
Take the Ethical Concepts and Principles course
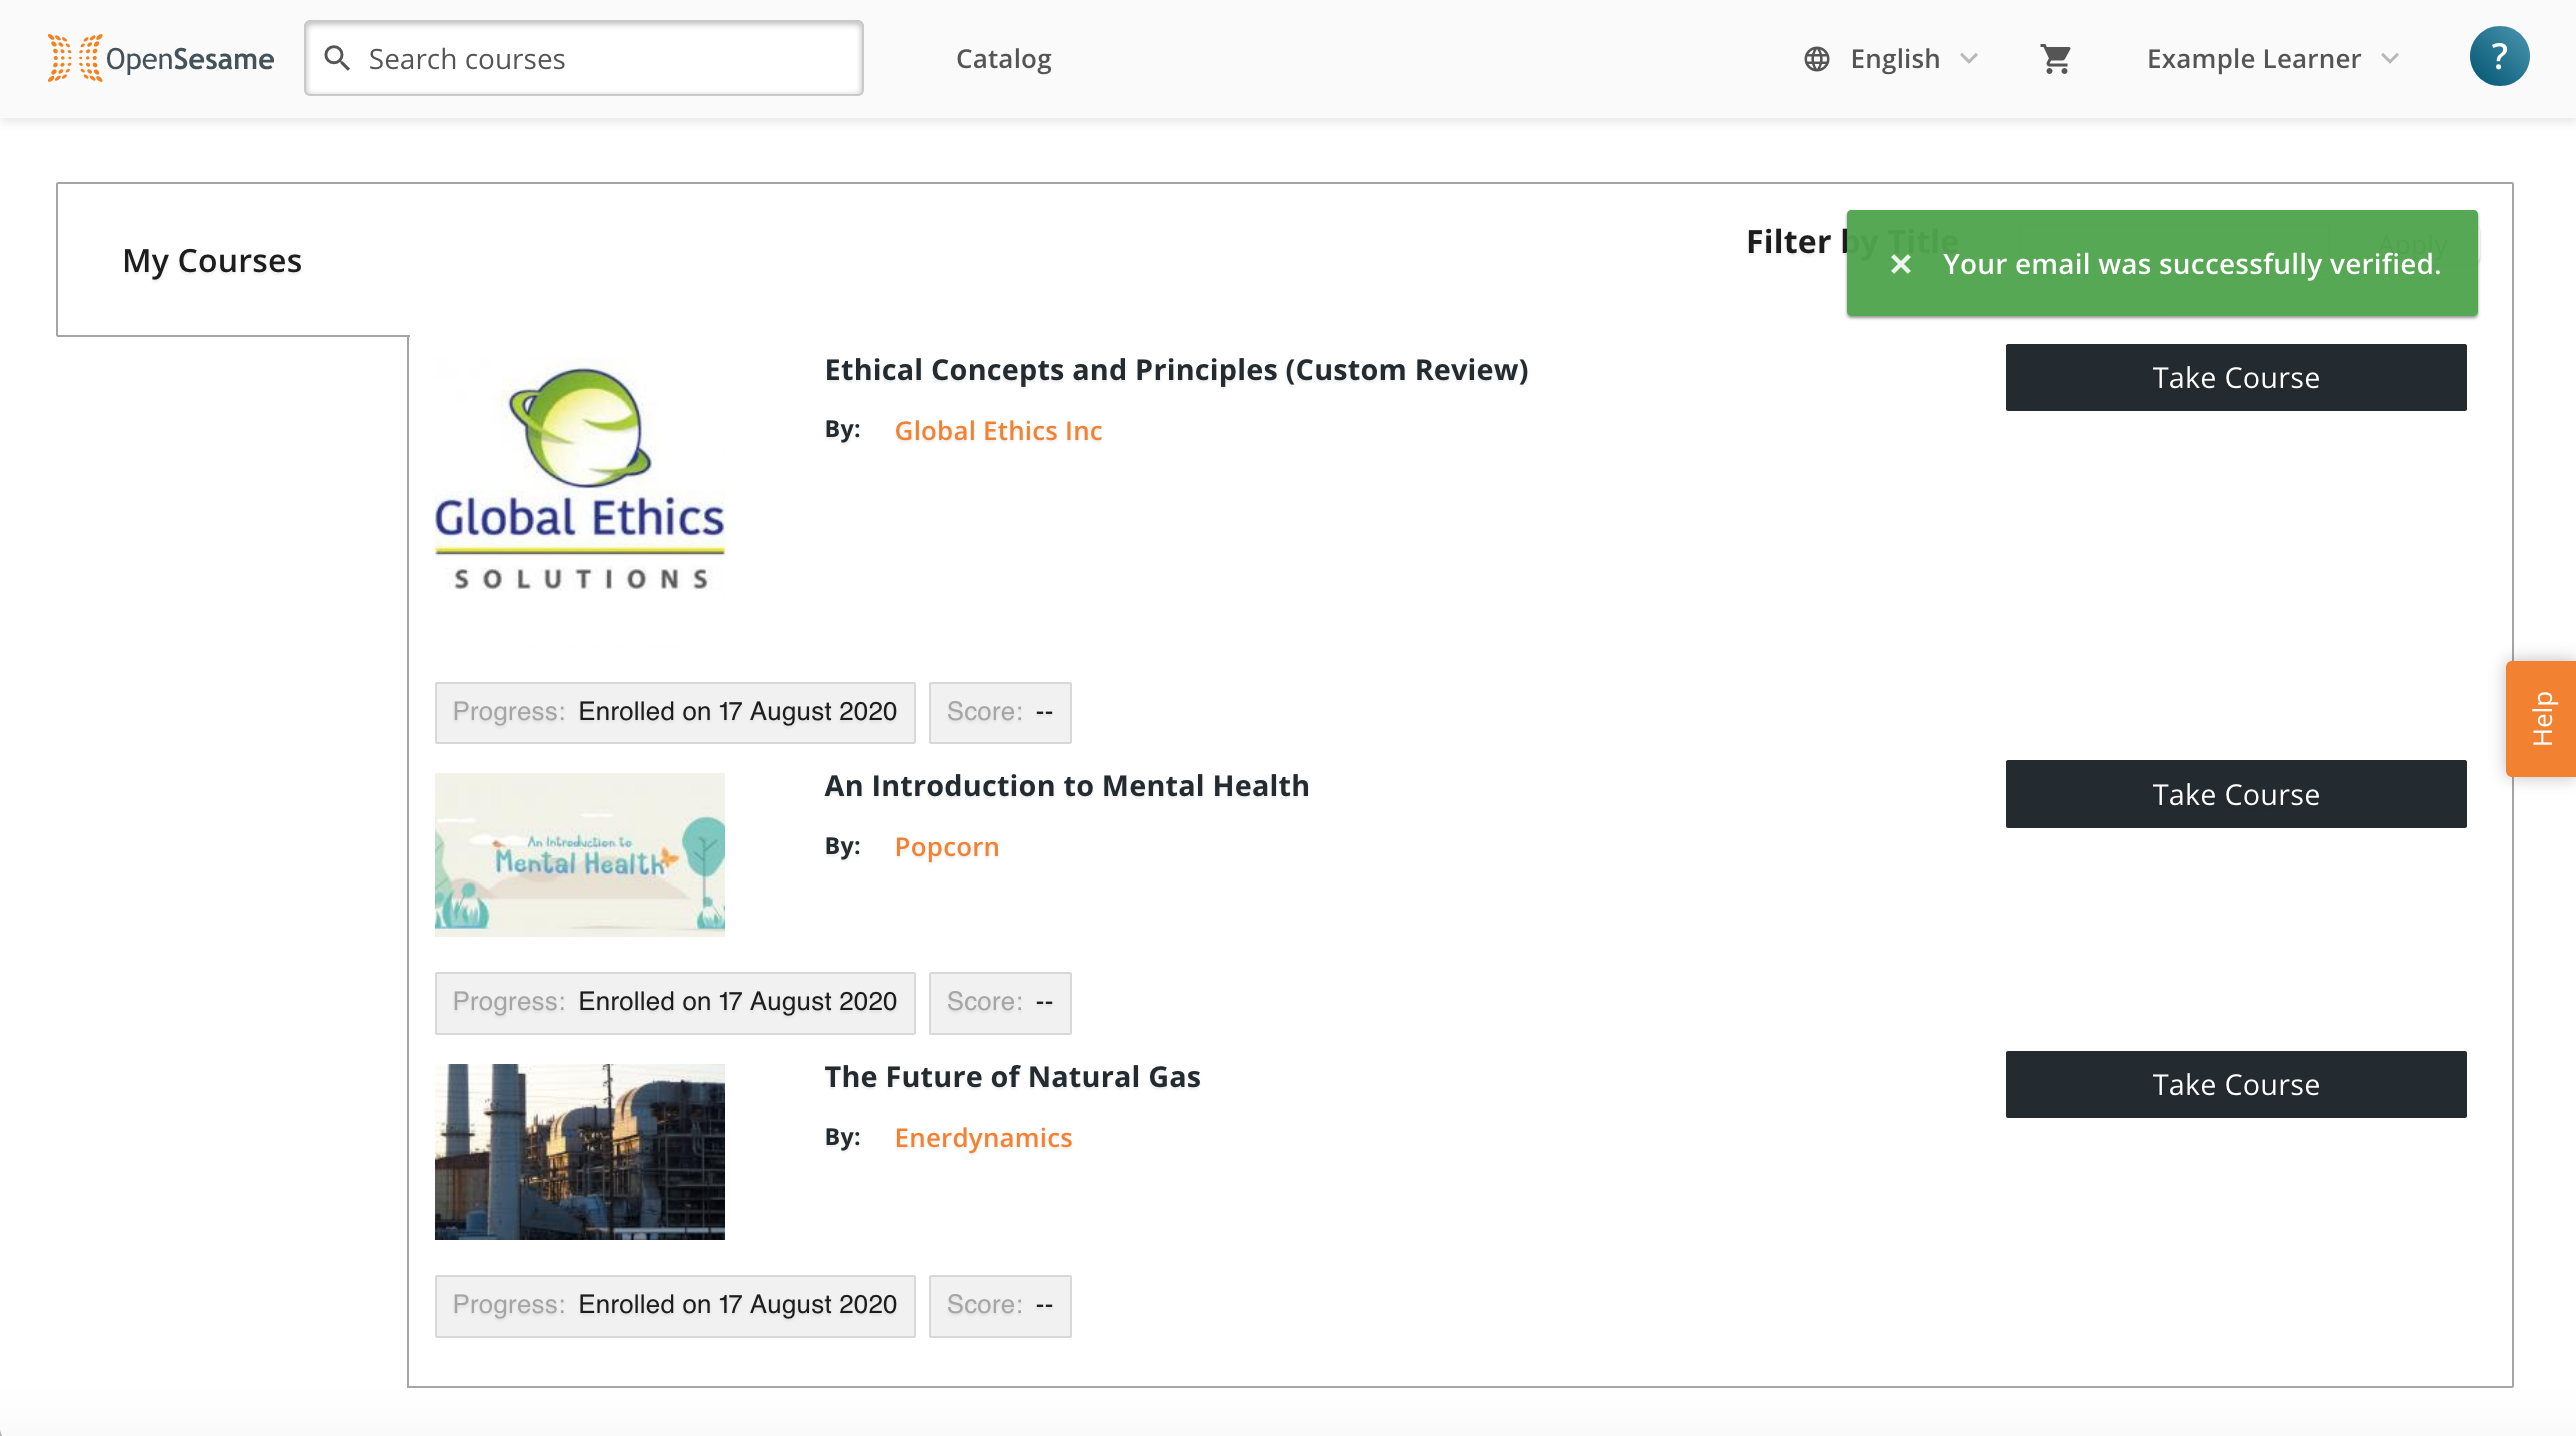pos(2235,378)
